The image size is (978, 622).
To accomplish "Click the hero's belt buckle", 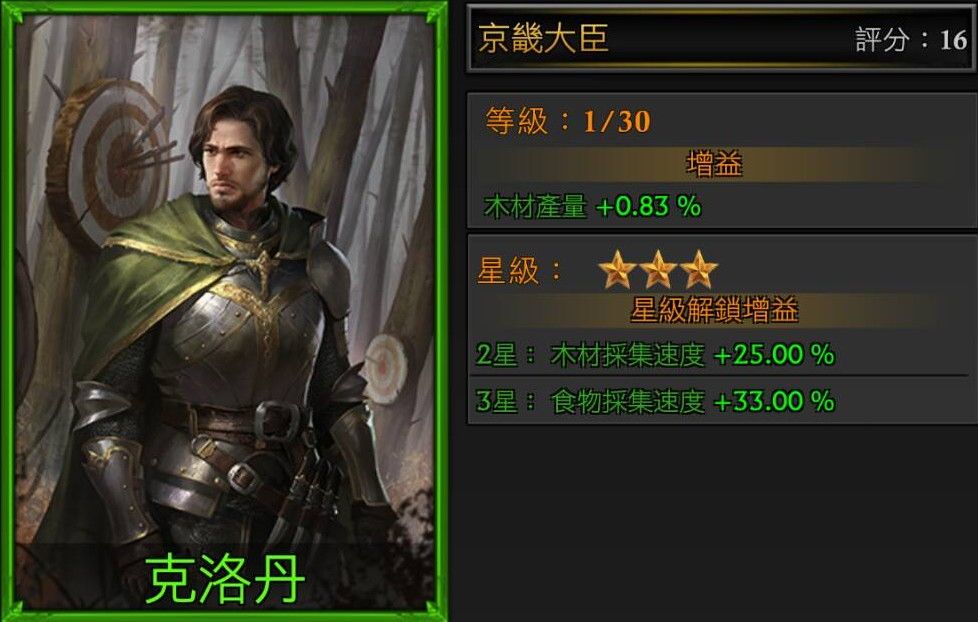I will (279, 421).
